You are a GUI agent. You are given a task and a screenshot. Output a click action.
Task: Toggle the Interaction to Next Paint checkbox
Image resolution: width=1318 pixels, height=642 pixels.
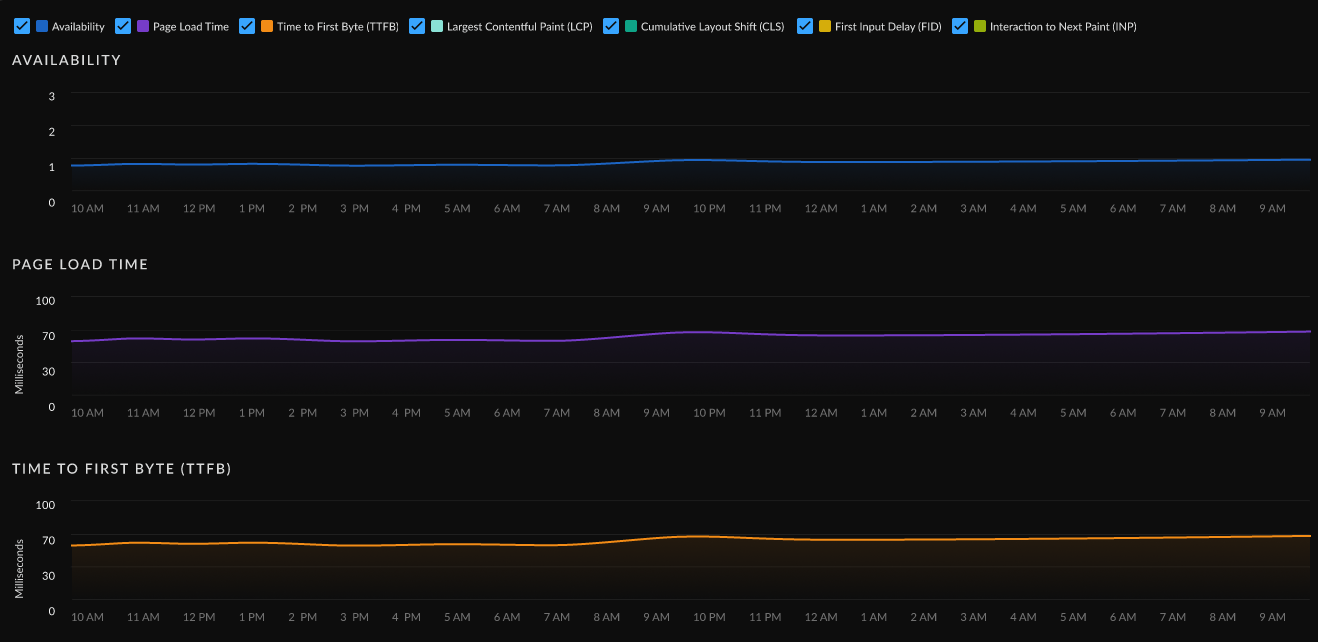tap(960, 26)
